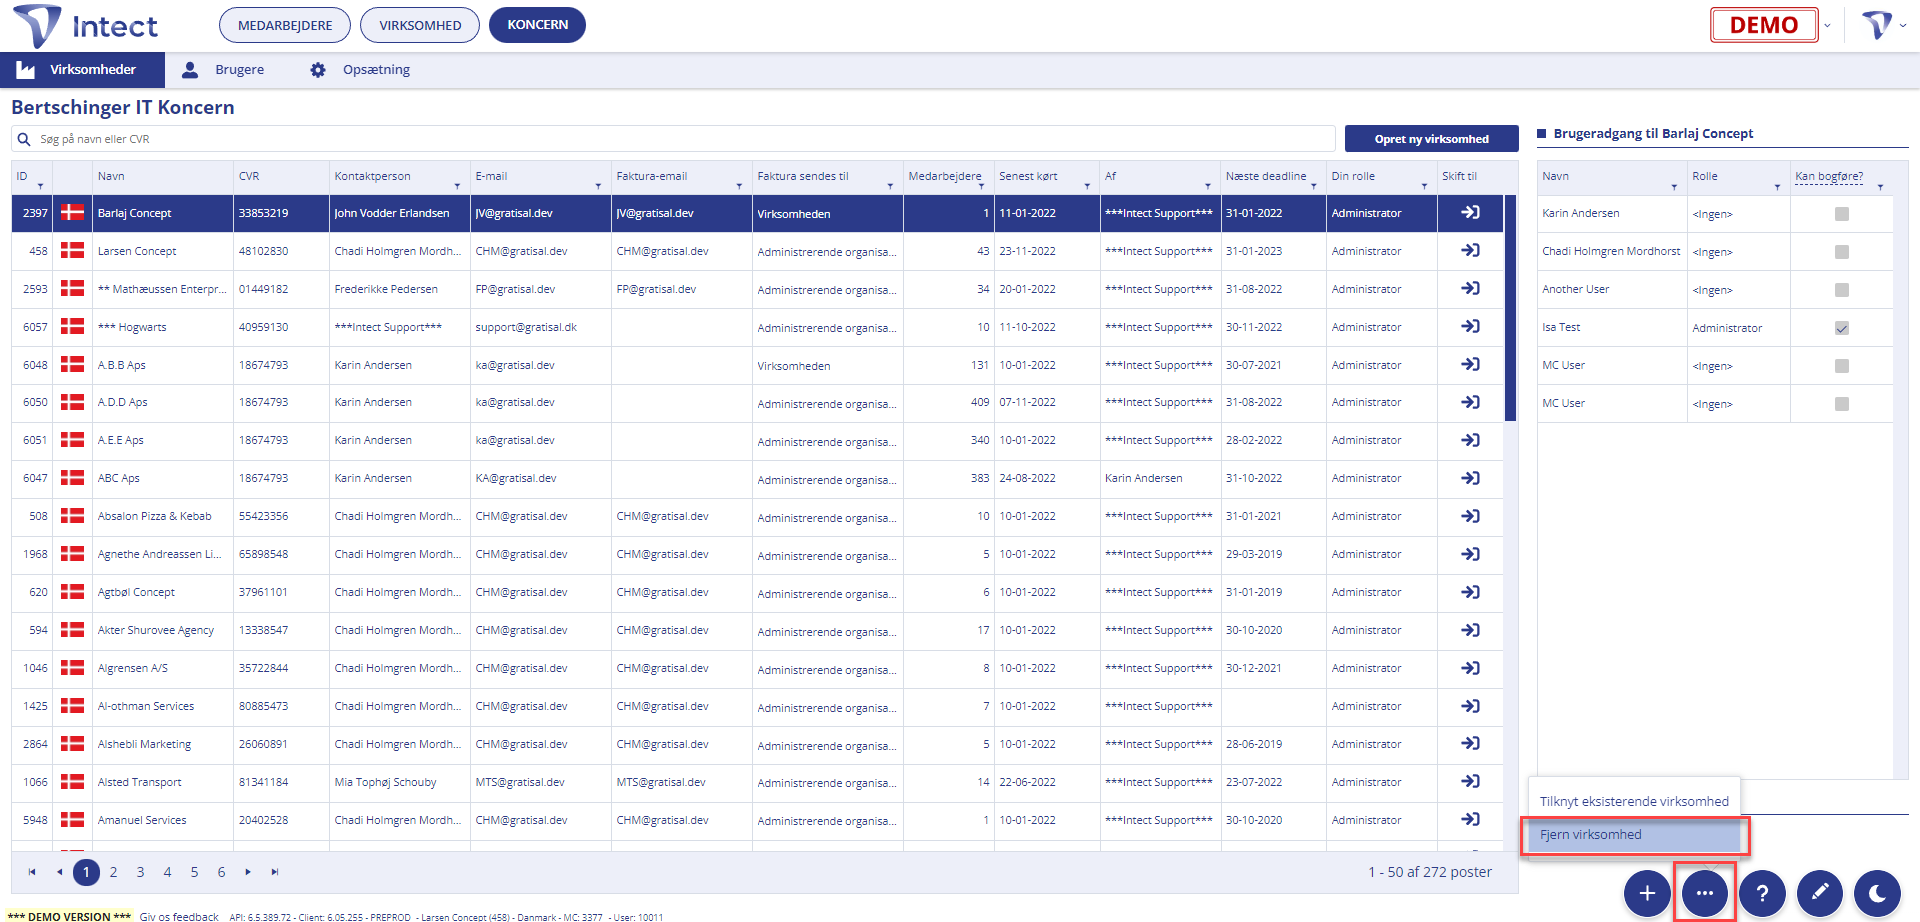Open the question mark help button

pos(1763,893)
